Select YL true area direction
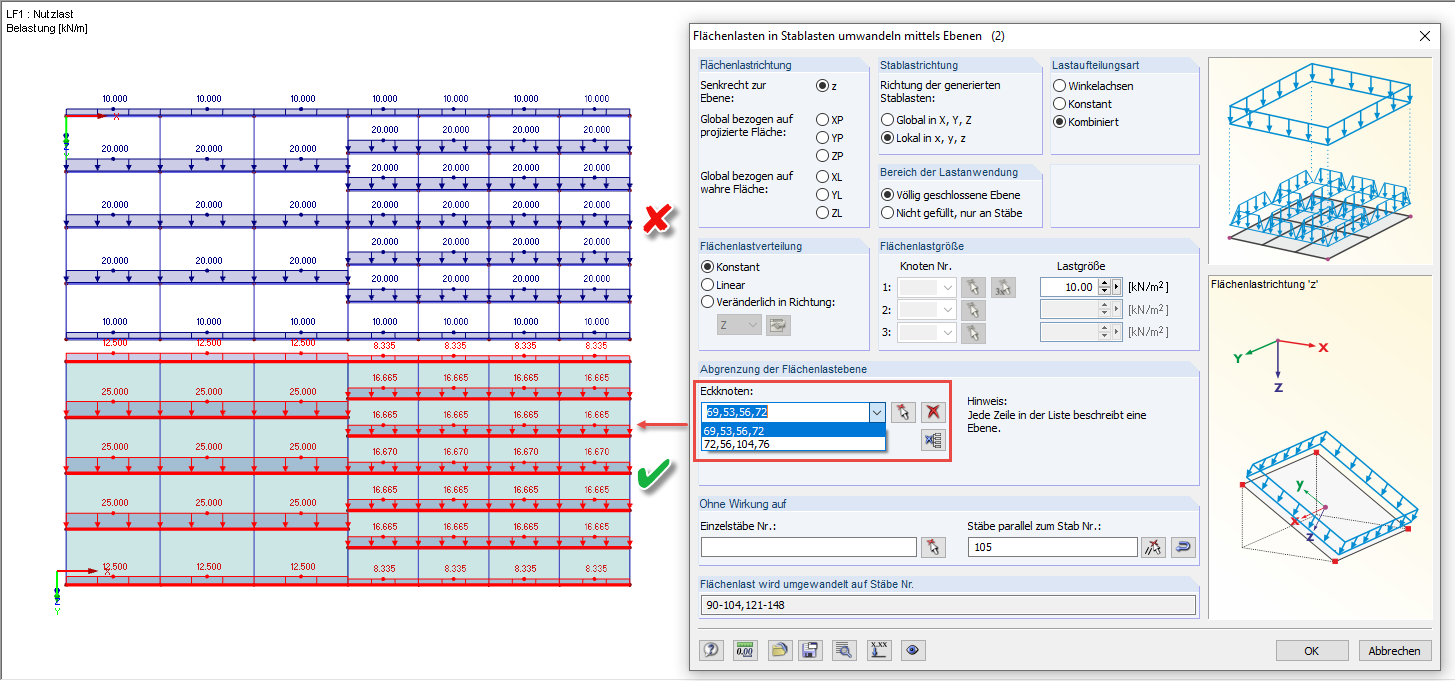This screenshot has width=1455, height=681. 823,195
